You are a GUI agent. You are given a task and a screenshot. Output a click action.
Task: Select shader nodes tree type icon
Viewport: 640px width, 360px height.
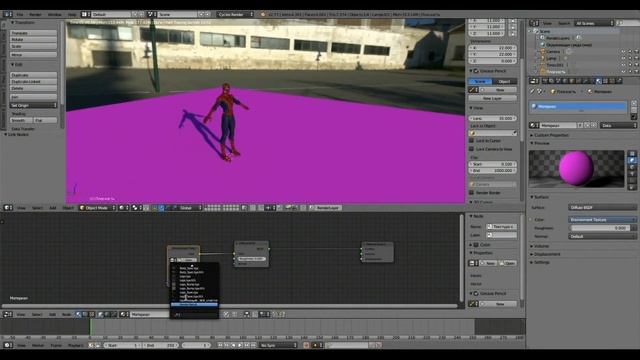click(78, 314)
